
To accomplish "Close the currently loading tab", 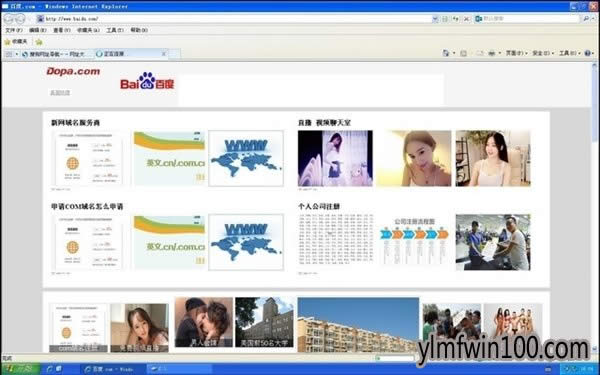I will [164, 54].
